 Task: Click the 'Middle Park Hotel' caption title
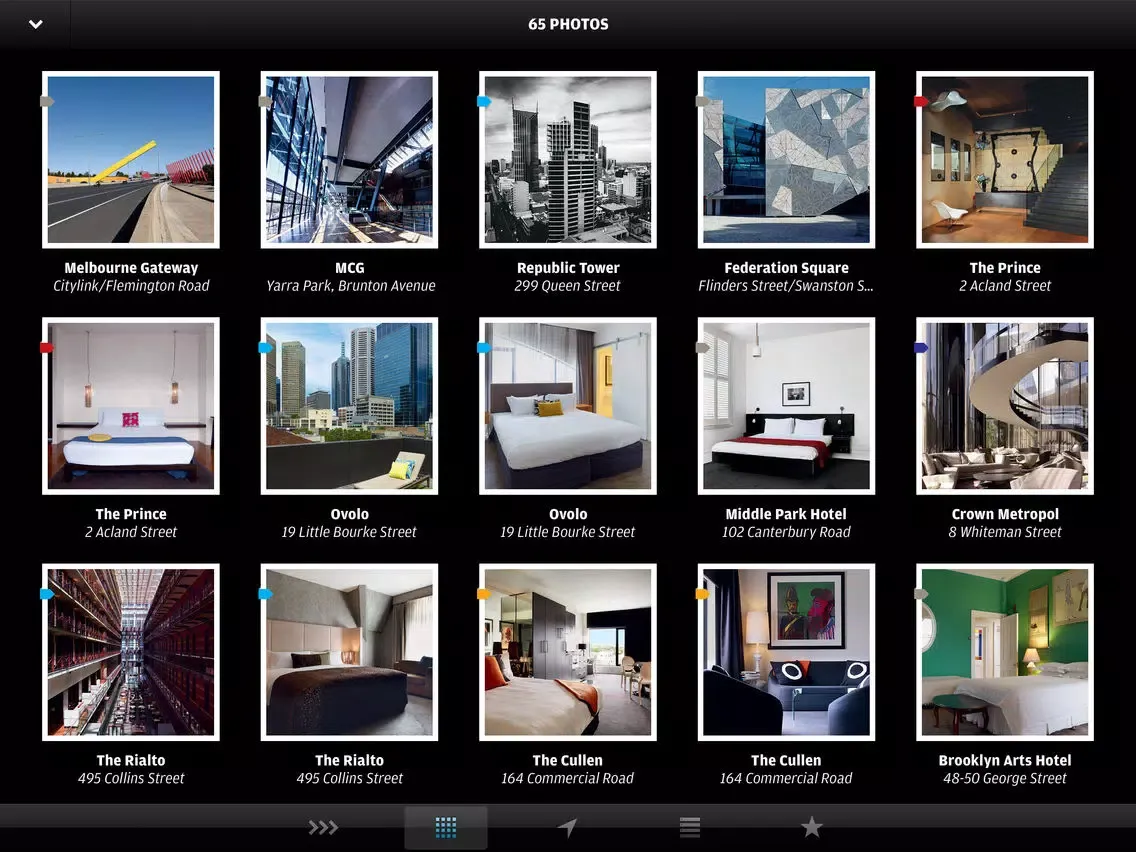click(786, 514)
